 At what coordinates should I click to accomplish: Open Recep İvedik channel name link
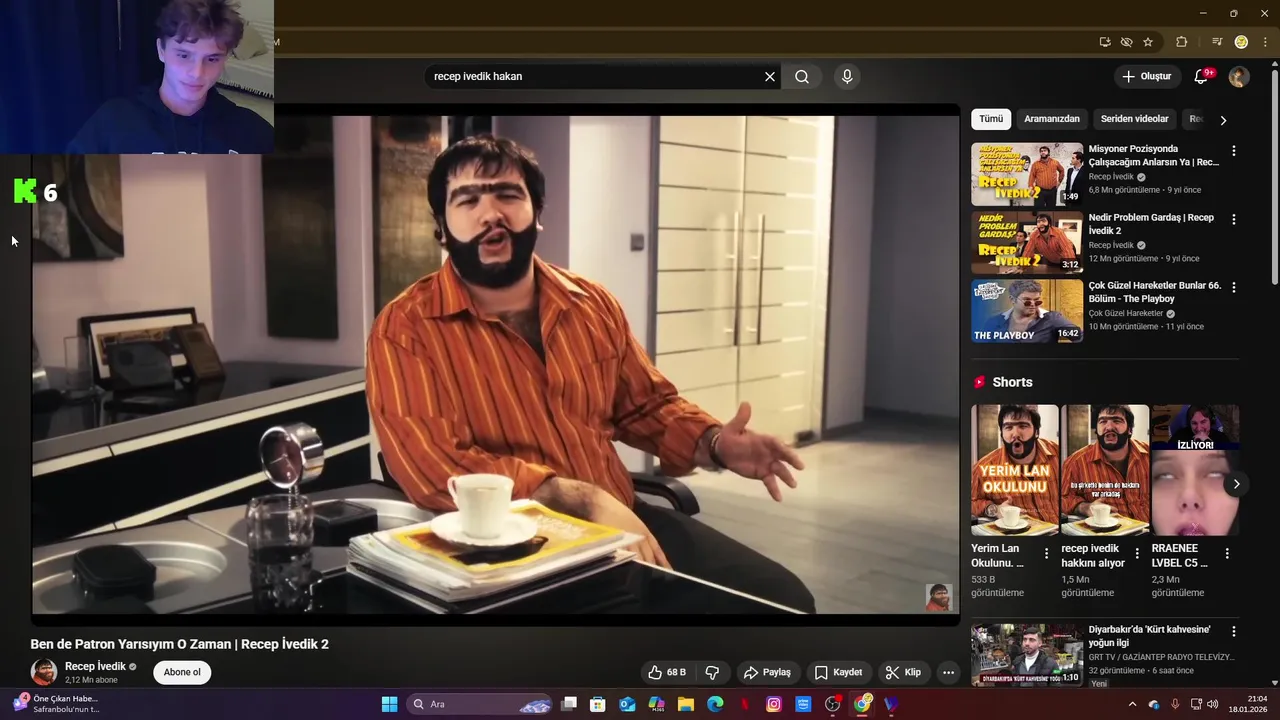[x=95, y=666]
